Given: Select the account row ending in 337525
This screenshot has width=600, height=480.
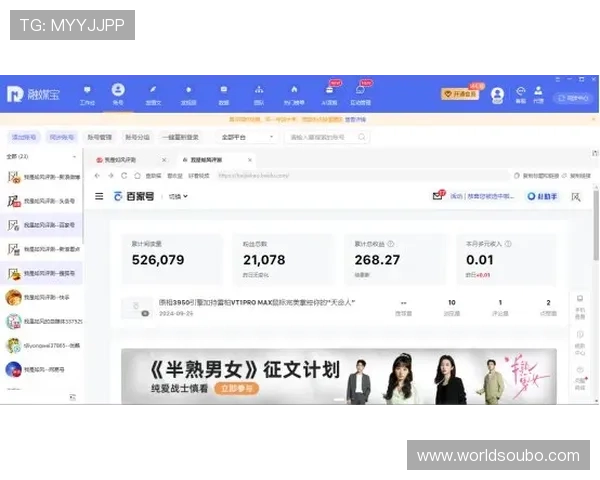Looking at the screenshot, I should pyautogui.click(x=41, y=321).
